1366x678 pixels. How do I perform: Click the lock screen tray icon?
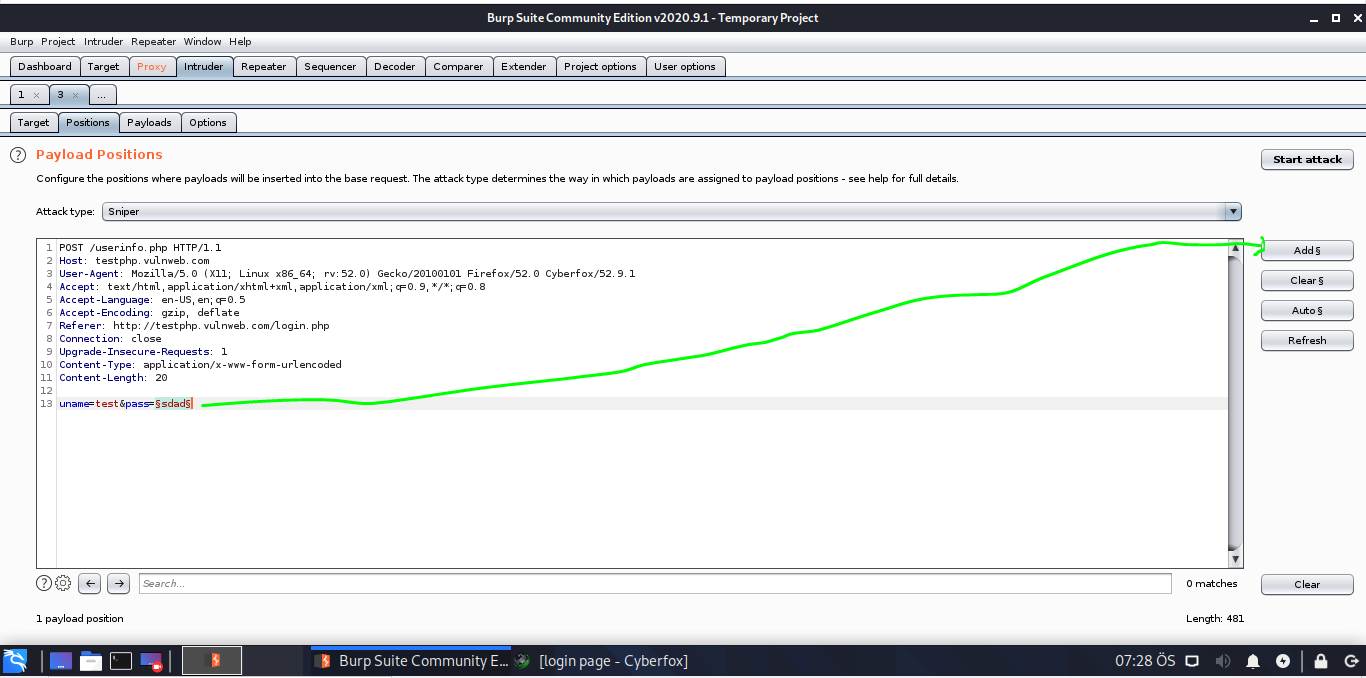(x=1321, y=661)
